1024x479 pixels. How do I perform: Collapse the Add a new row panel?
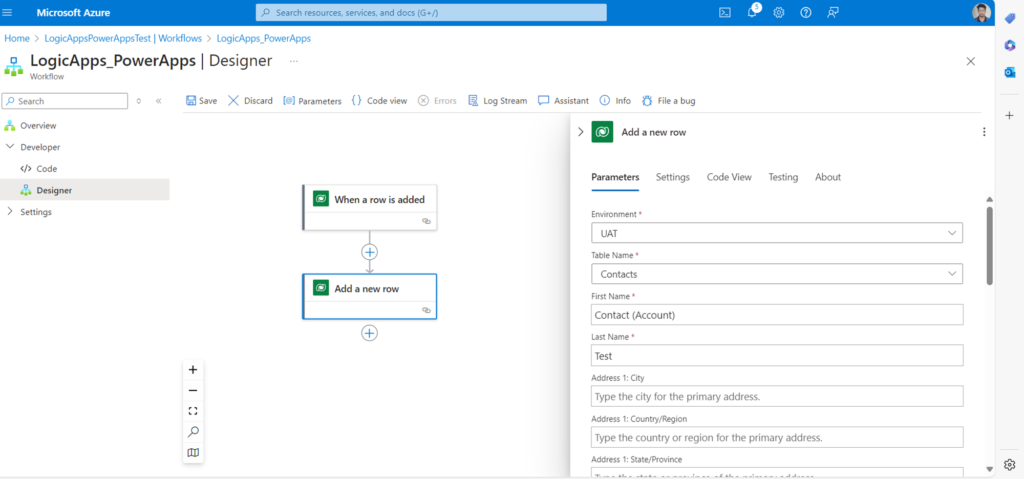click(581, 132)
